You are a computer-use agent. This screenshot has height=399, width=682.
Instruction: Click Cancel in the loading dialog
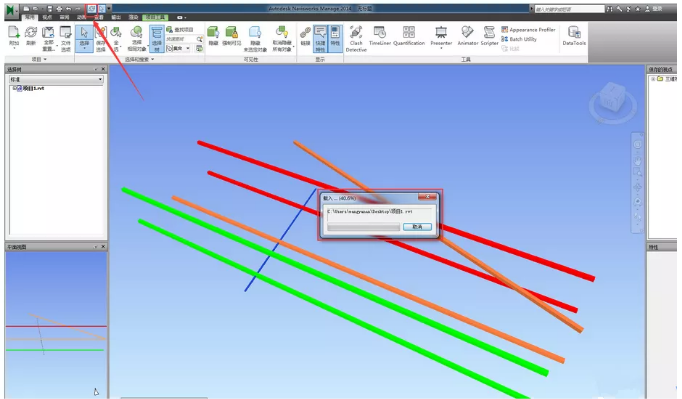(417, 227)
